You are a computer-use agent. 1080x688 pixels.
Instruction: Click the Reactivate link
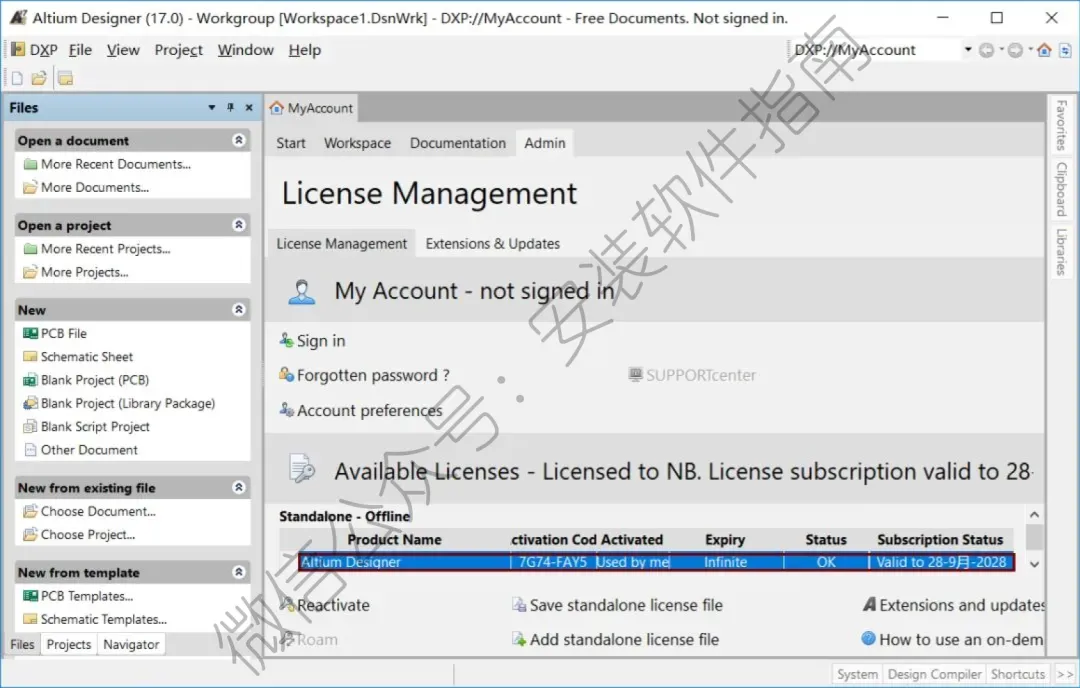coord(333,605)
